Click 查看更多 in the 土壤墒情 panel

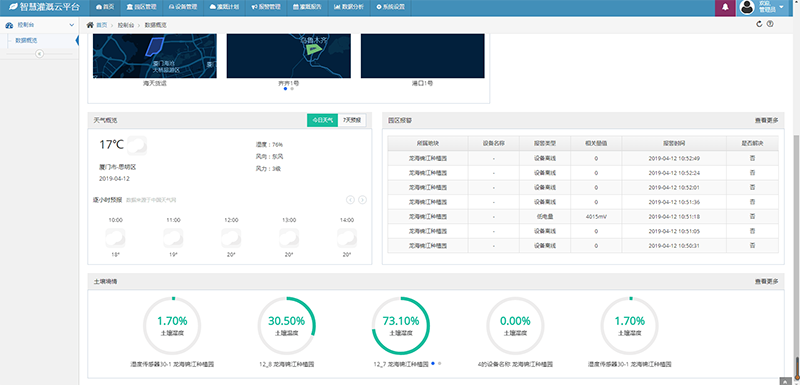click(x=767, y=281)
